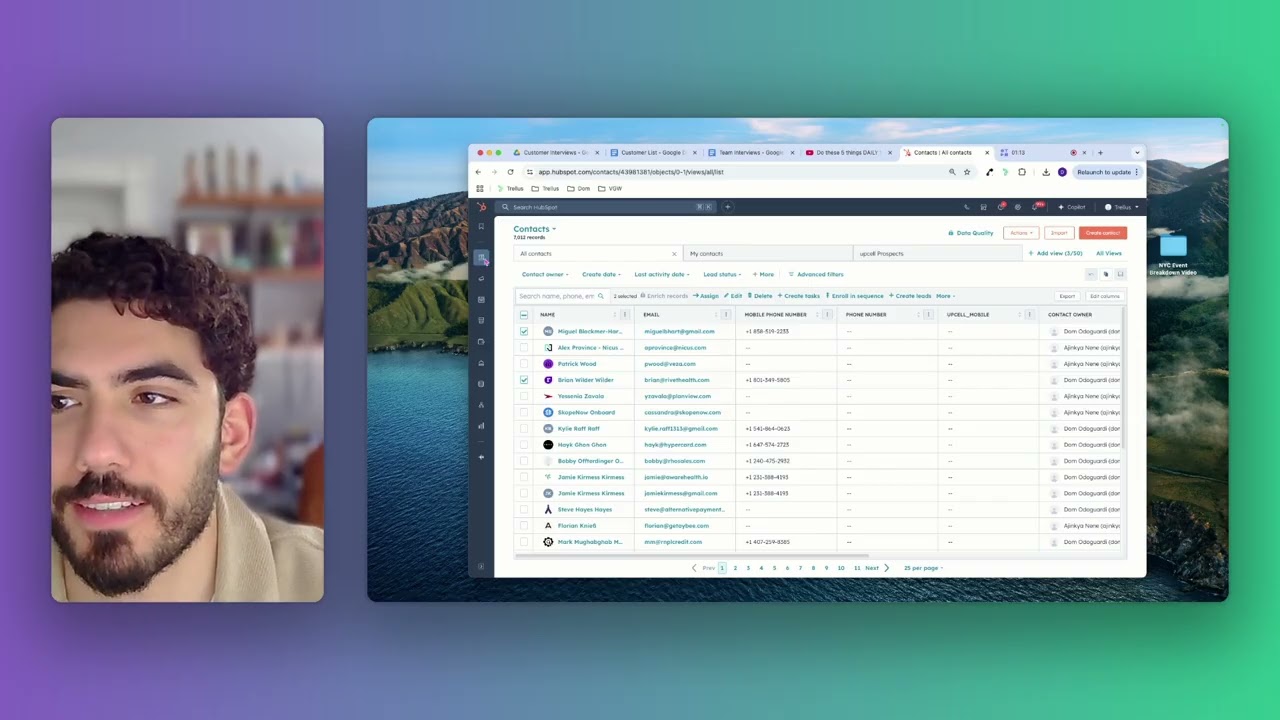Open the bookmarks icon in HubSpot sidebar
Screen dimensions: 1280x720
click(x=481, y=227)
